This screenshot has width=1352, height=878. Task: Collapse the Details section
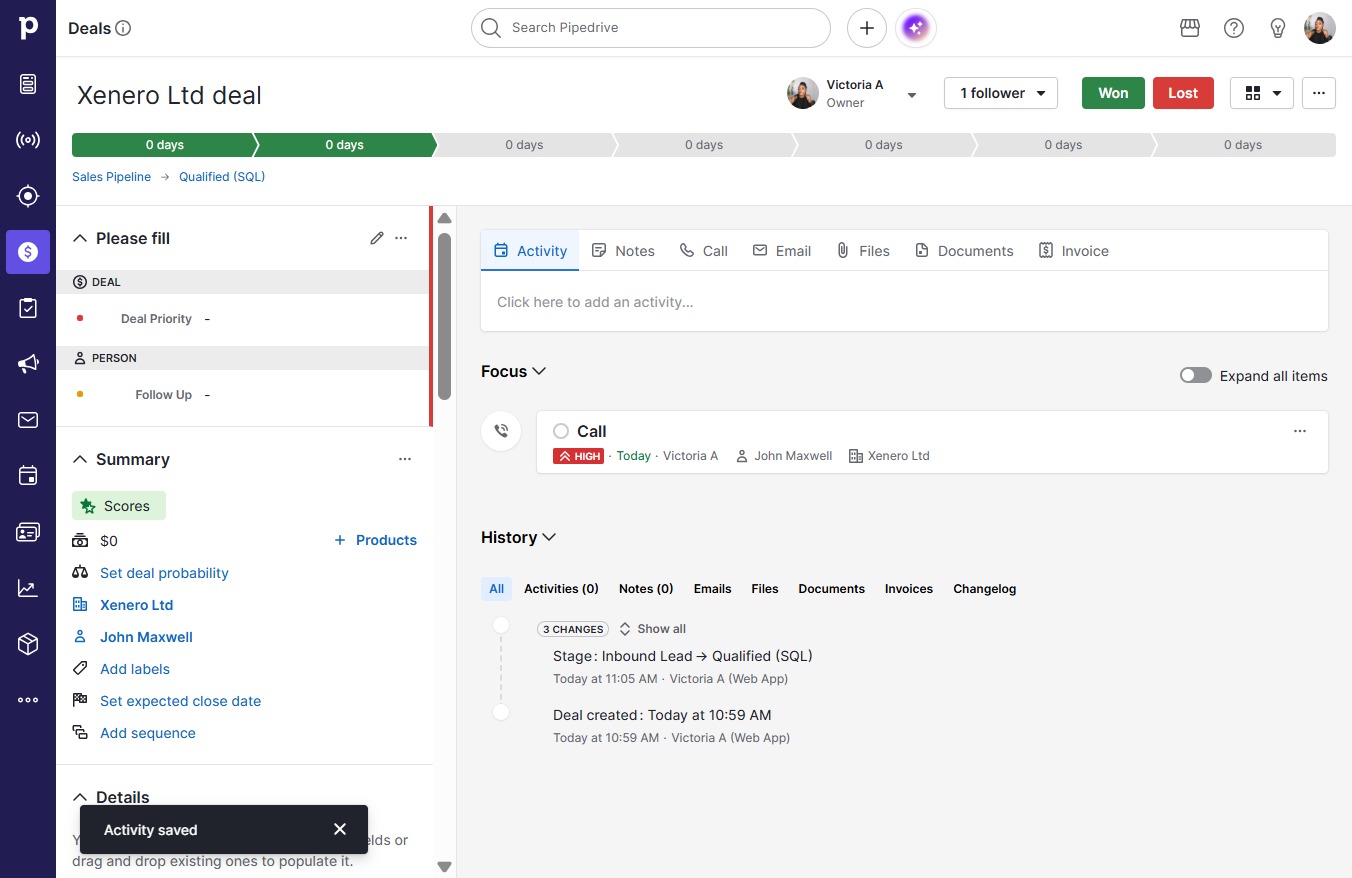[81, 797]
